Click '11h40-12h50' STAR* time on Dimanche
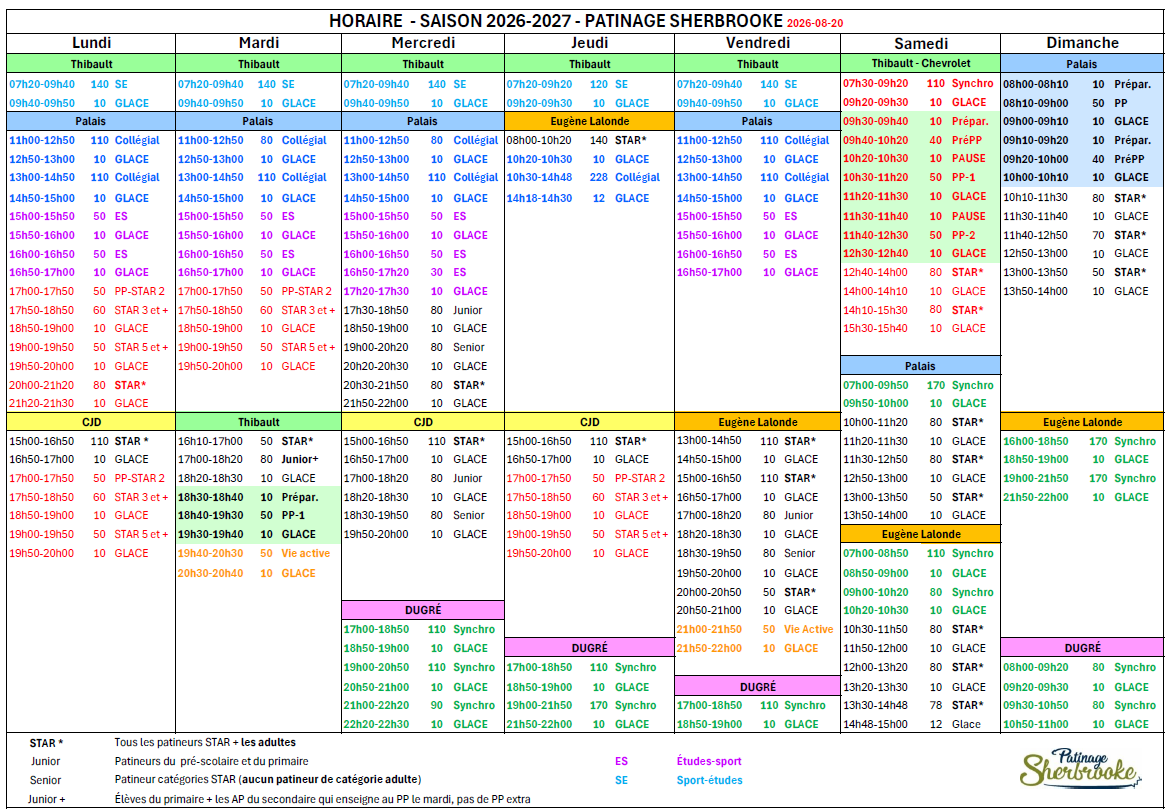 [1035, 235]
